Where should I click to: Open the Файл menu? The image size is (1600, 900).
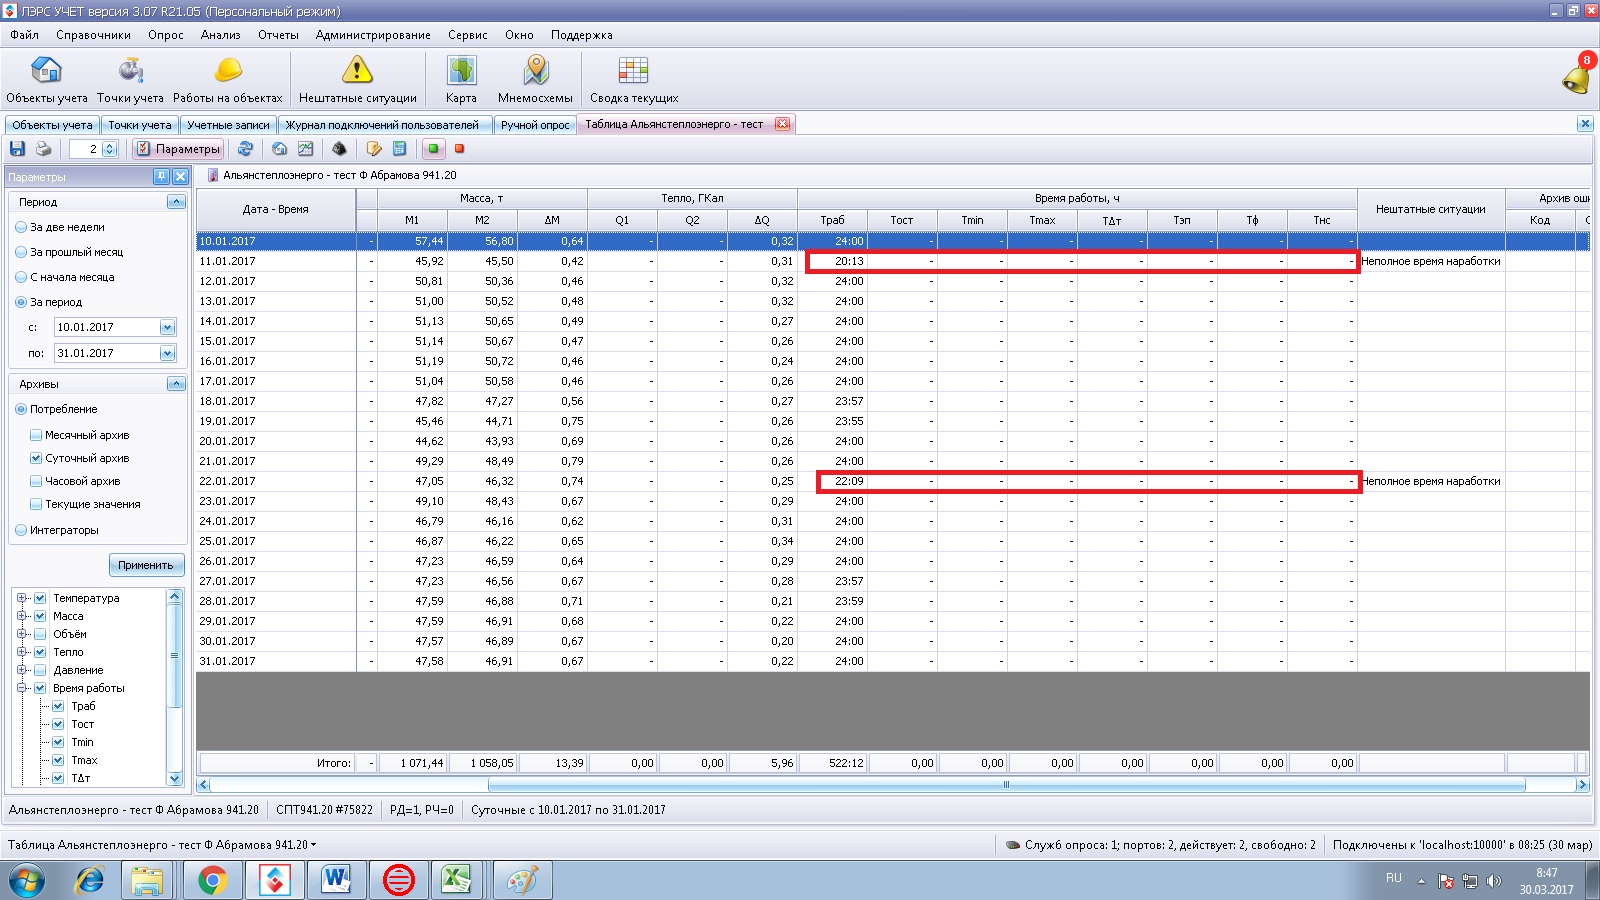click(24, 35)
